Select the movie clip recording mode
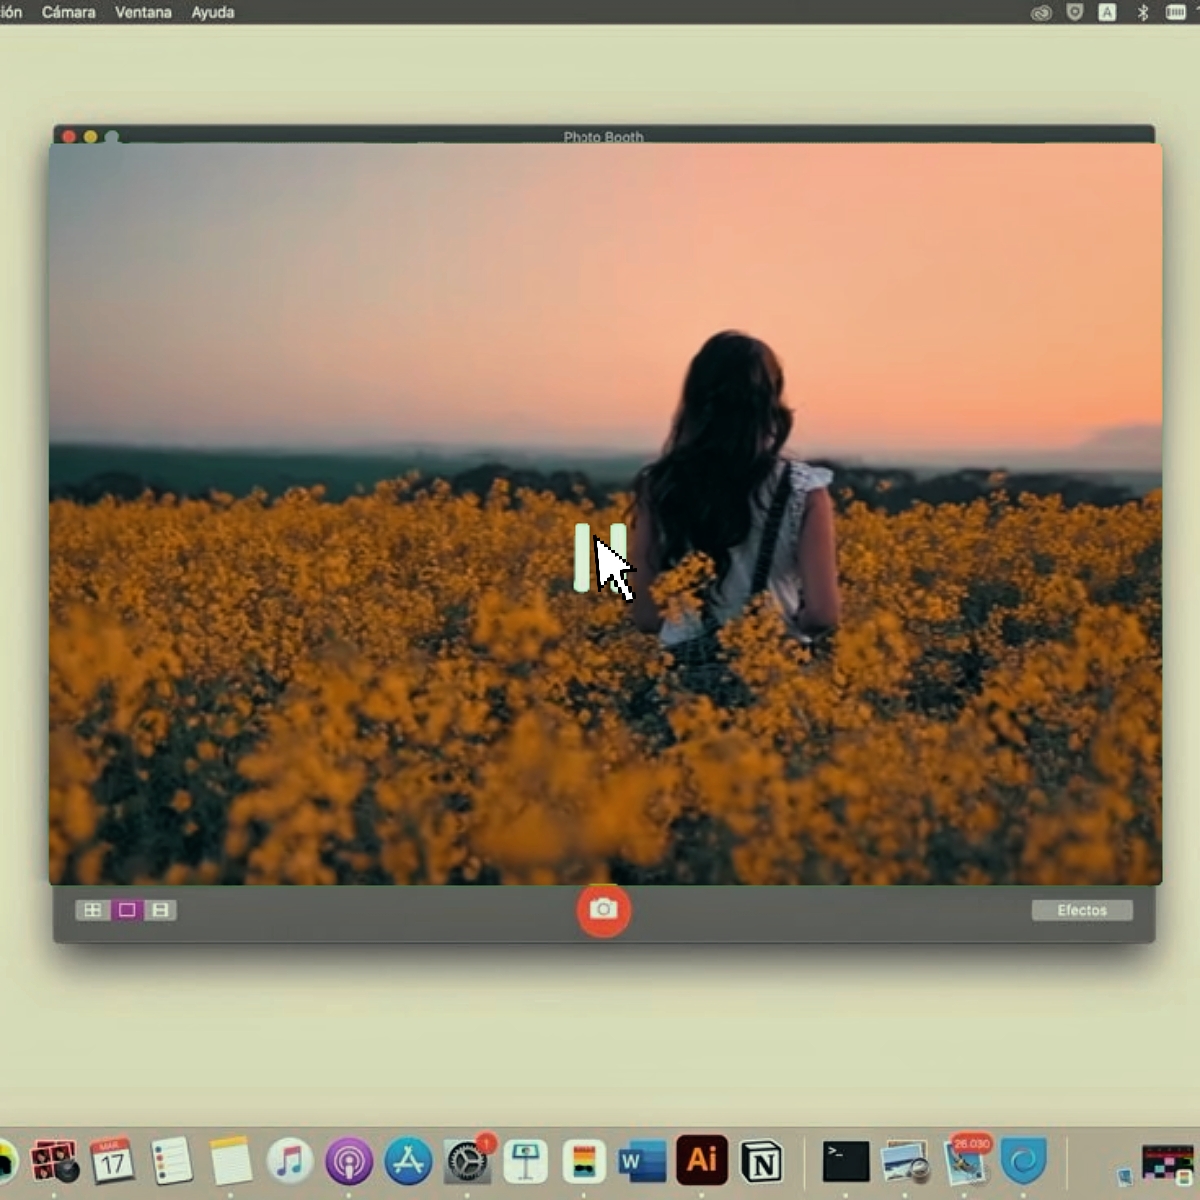 [x=160, y=910]
